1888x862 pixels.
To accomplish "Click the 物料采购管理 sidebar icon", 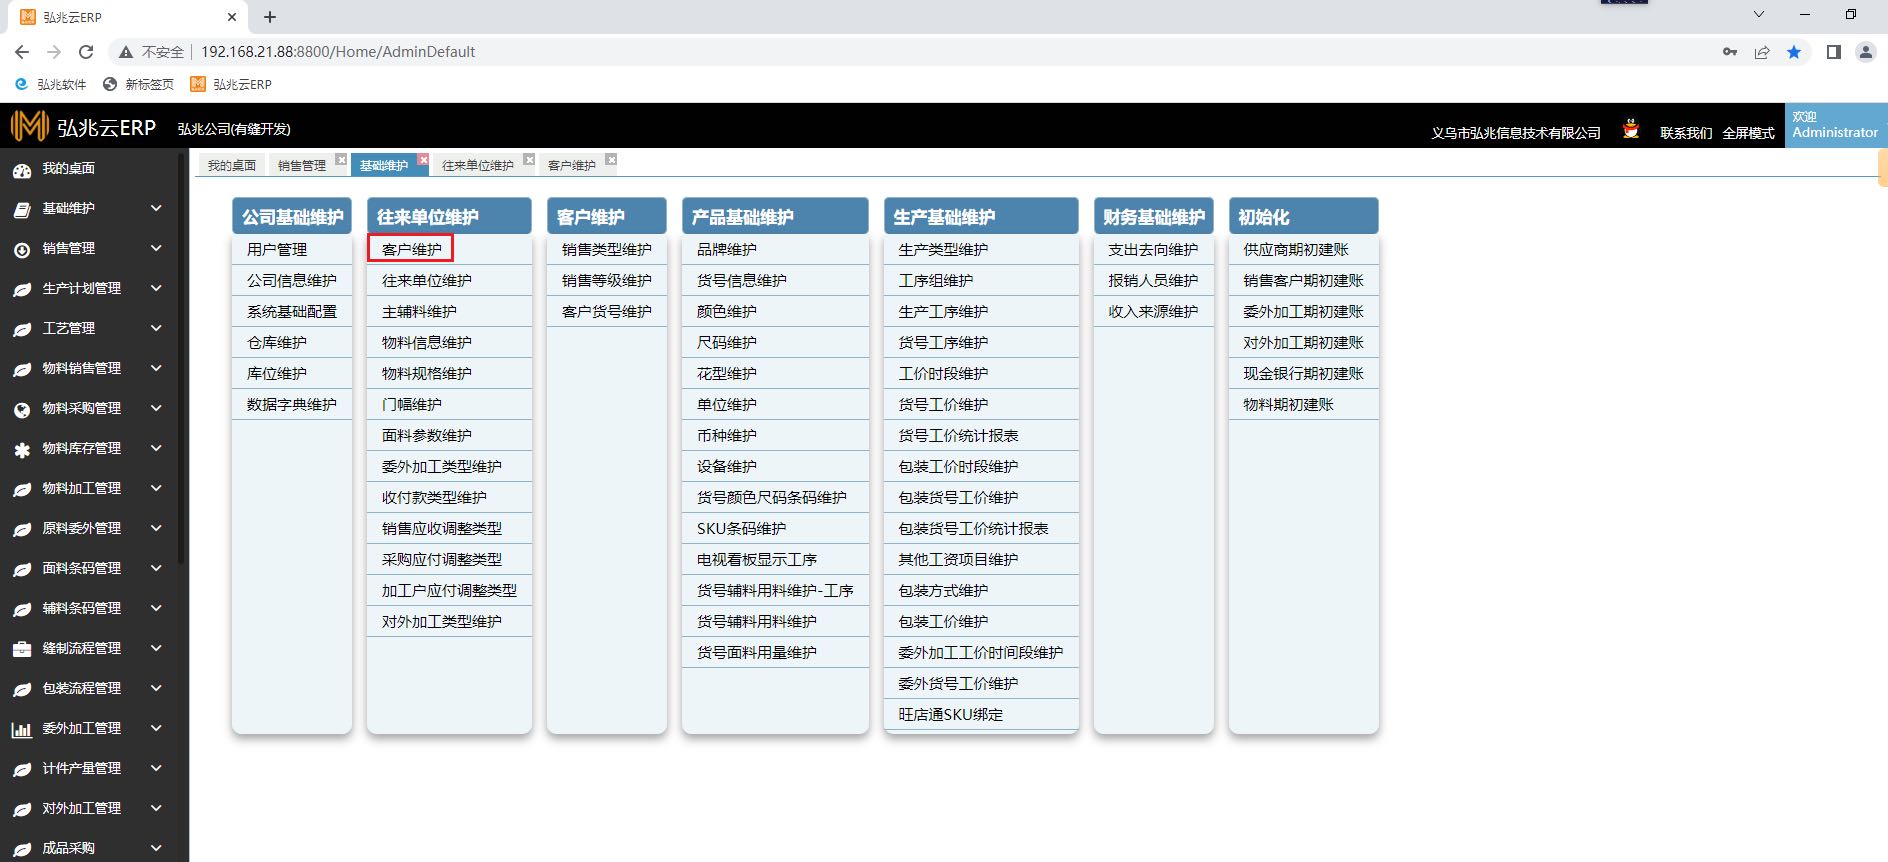I will pyautogui.click(x=22, y=410).
